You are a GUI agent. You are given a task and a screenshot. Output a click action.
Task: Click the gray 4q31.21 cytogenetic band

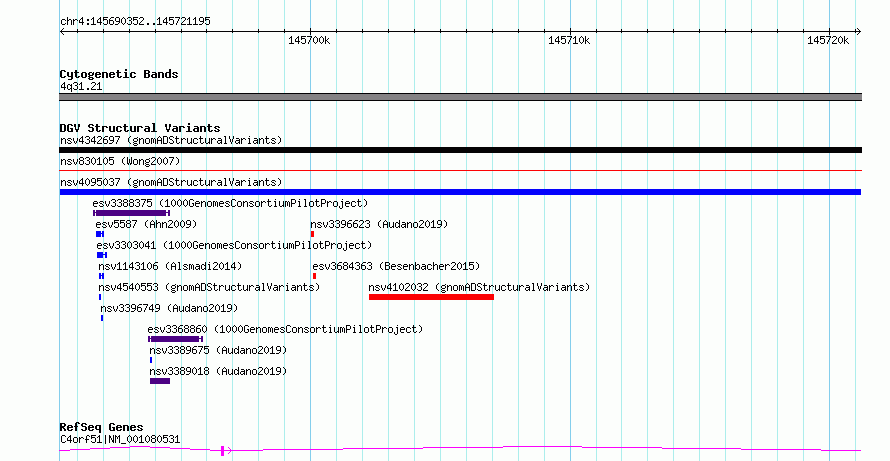tap(460, 97)
